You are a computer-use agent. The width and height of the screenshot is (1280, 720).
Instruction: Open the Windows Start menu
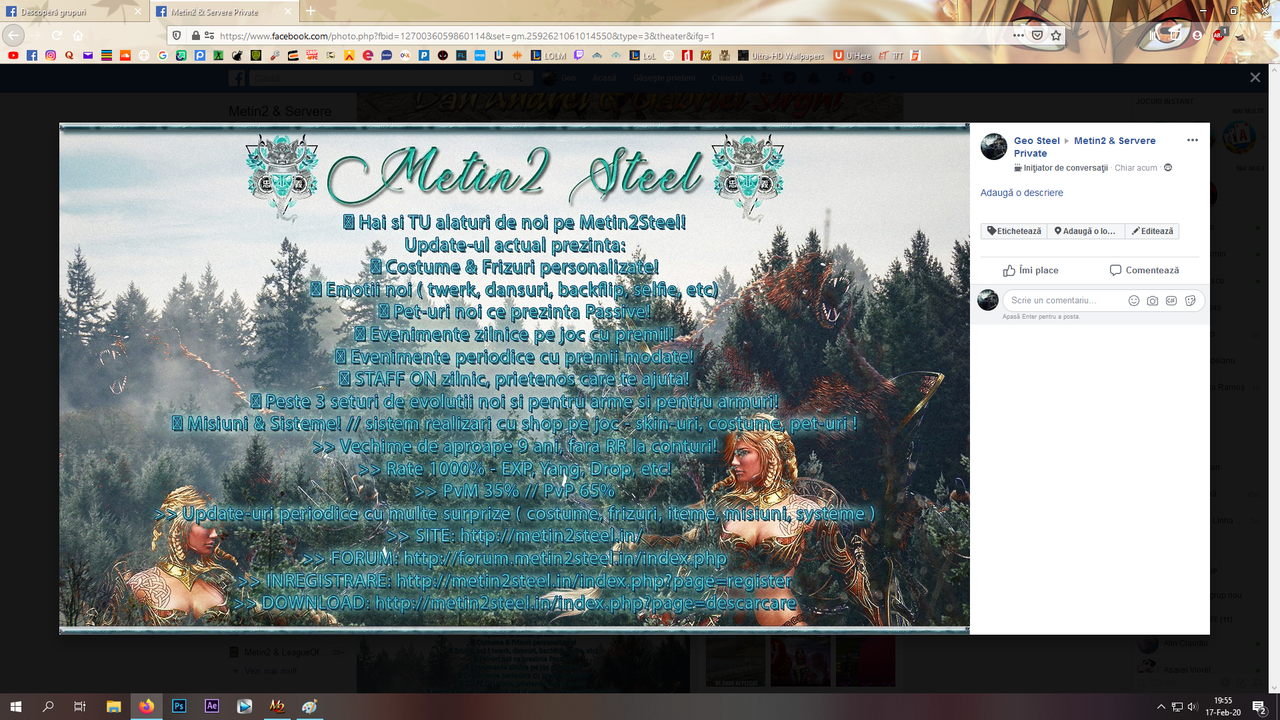(x=16, y=706)
